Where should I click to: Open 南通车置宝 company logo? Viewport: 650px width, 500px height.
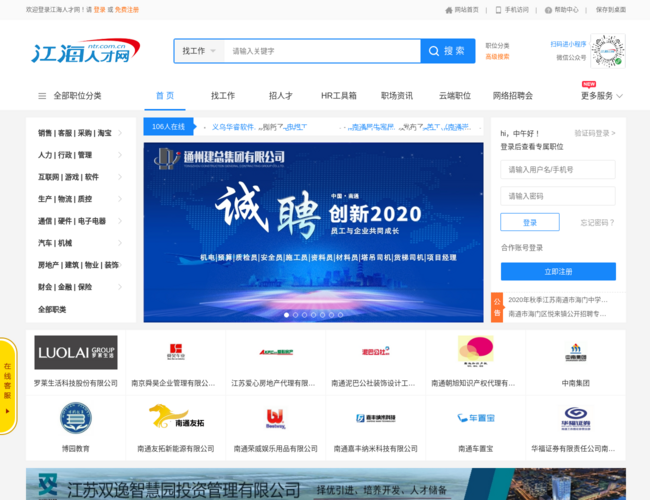(476, 418)
